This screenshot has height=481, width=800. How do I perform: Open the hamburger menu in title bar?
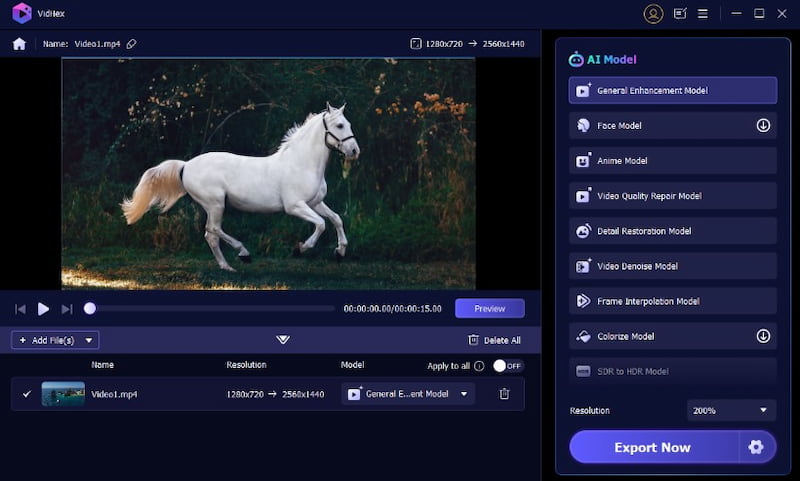click(x=703, y=14)
